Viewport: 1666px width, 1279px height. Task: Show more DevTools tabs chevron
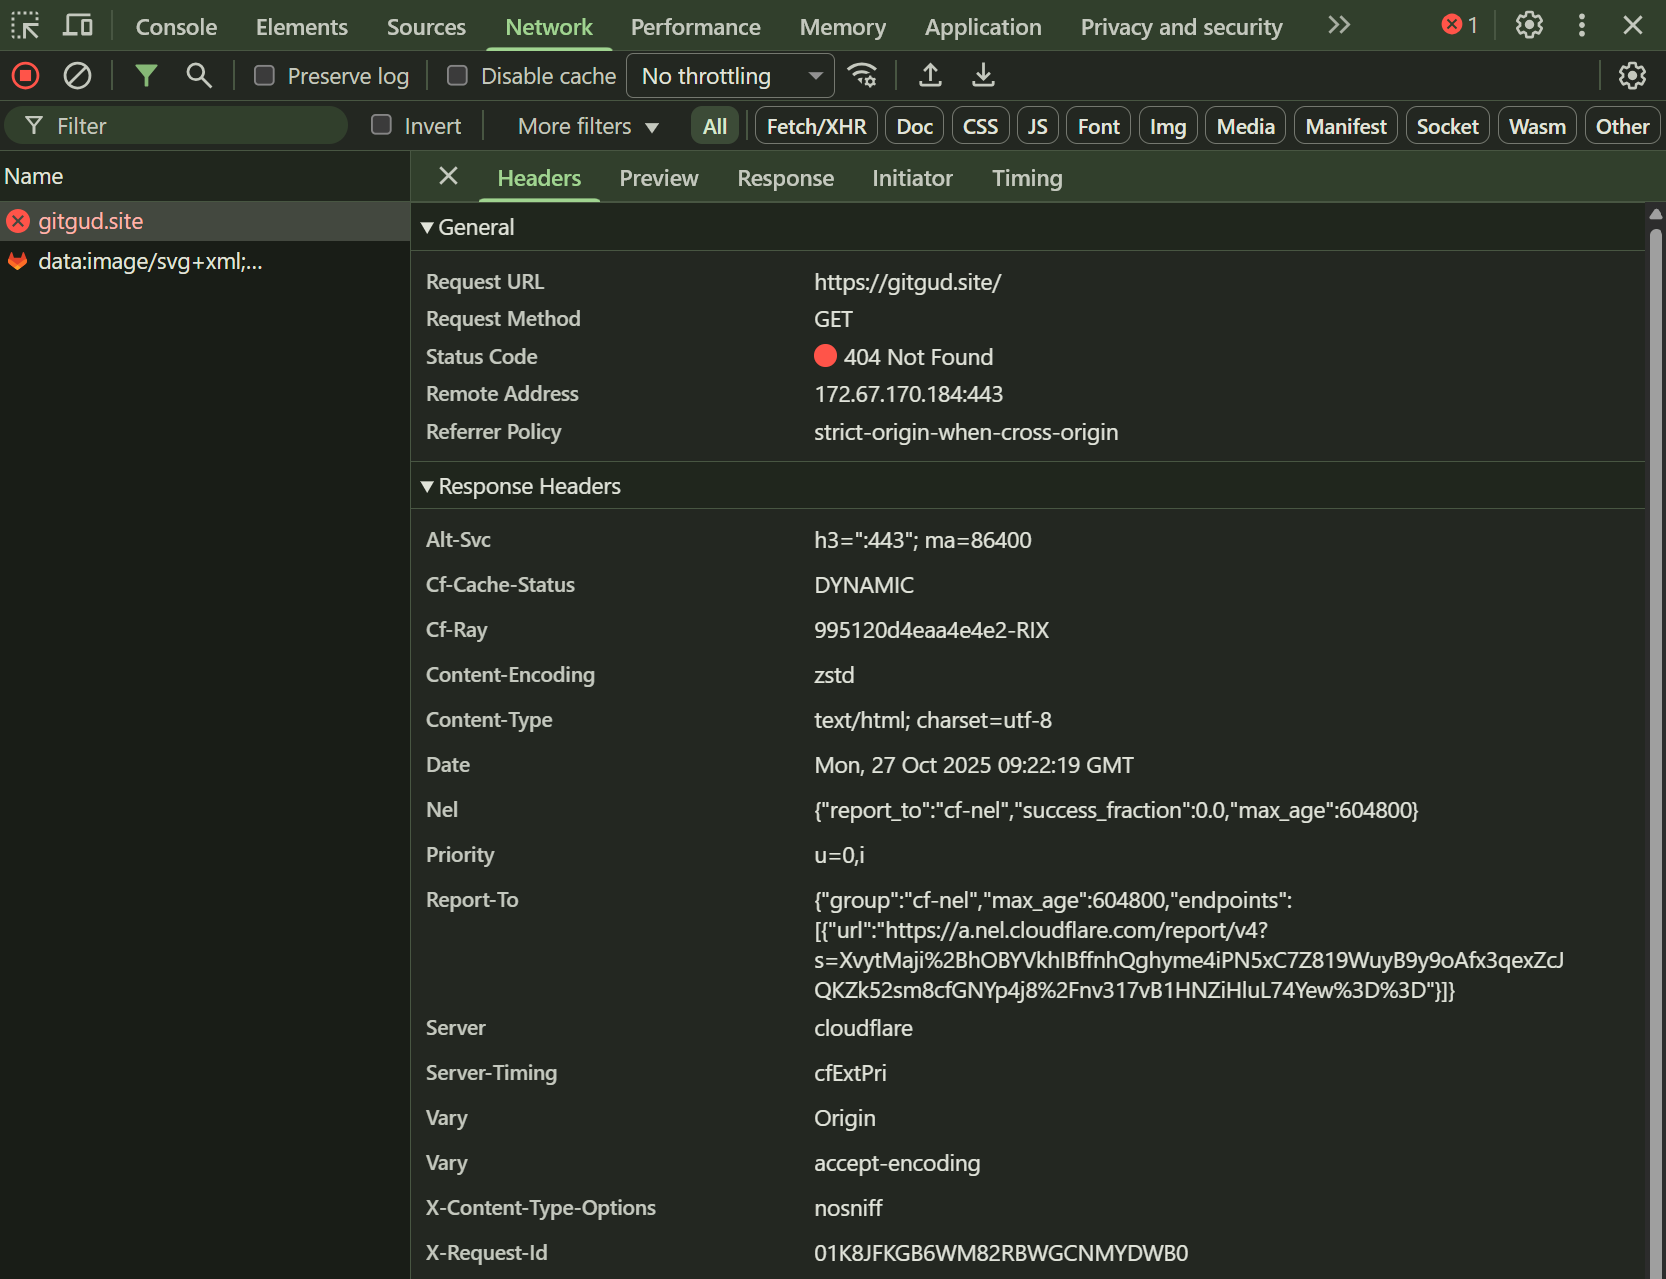pyautogui.click(x=1339, y=25)
